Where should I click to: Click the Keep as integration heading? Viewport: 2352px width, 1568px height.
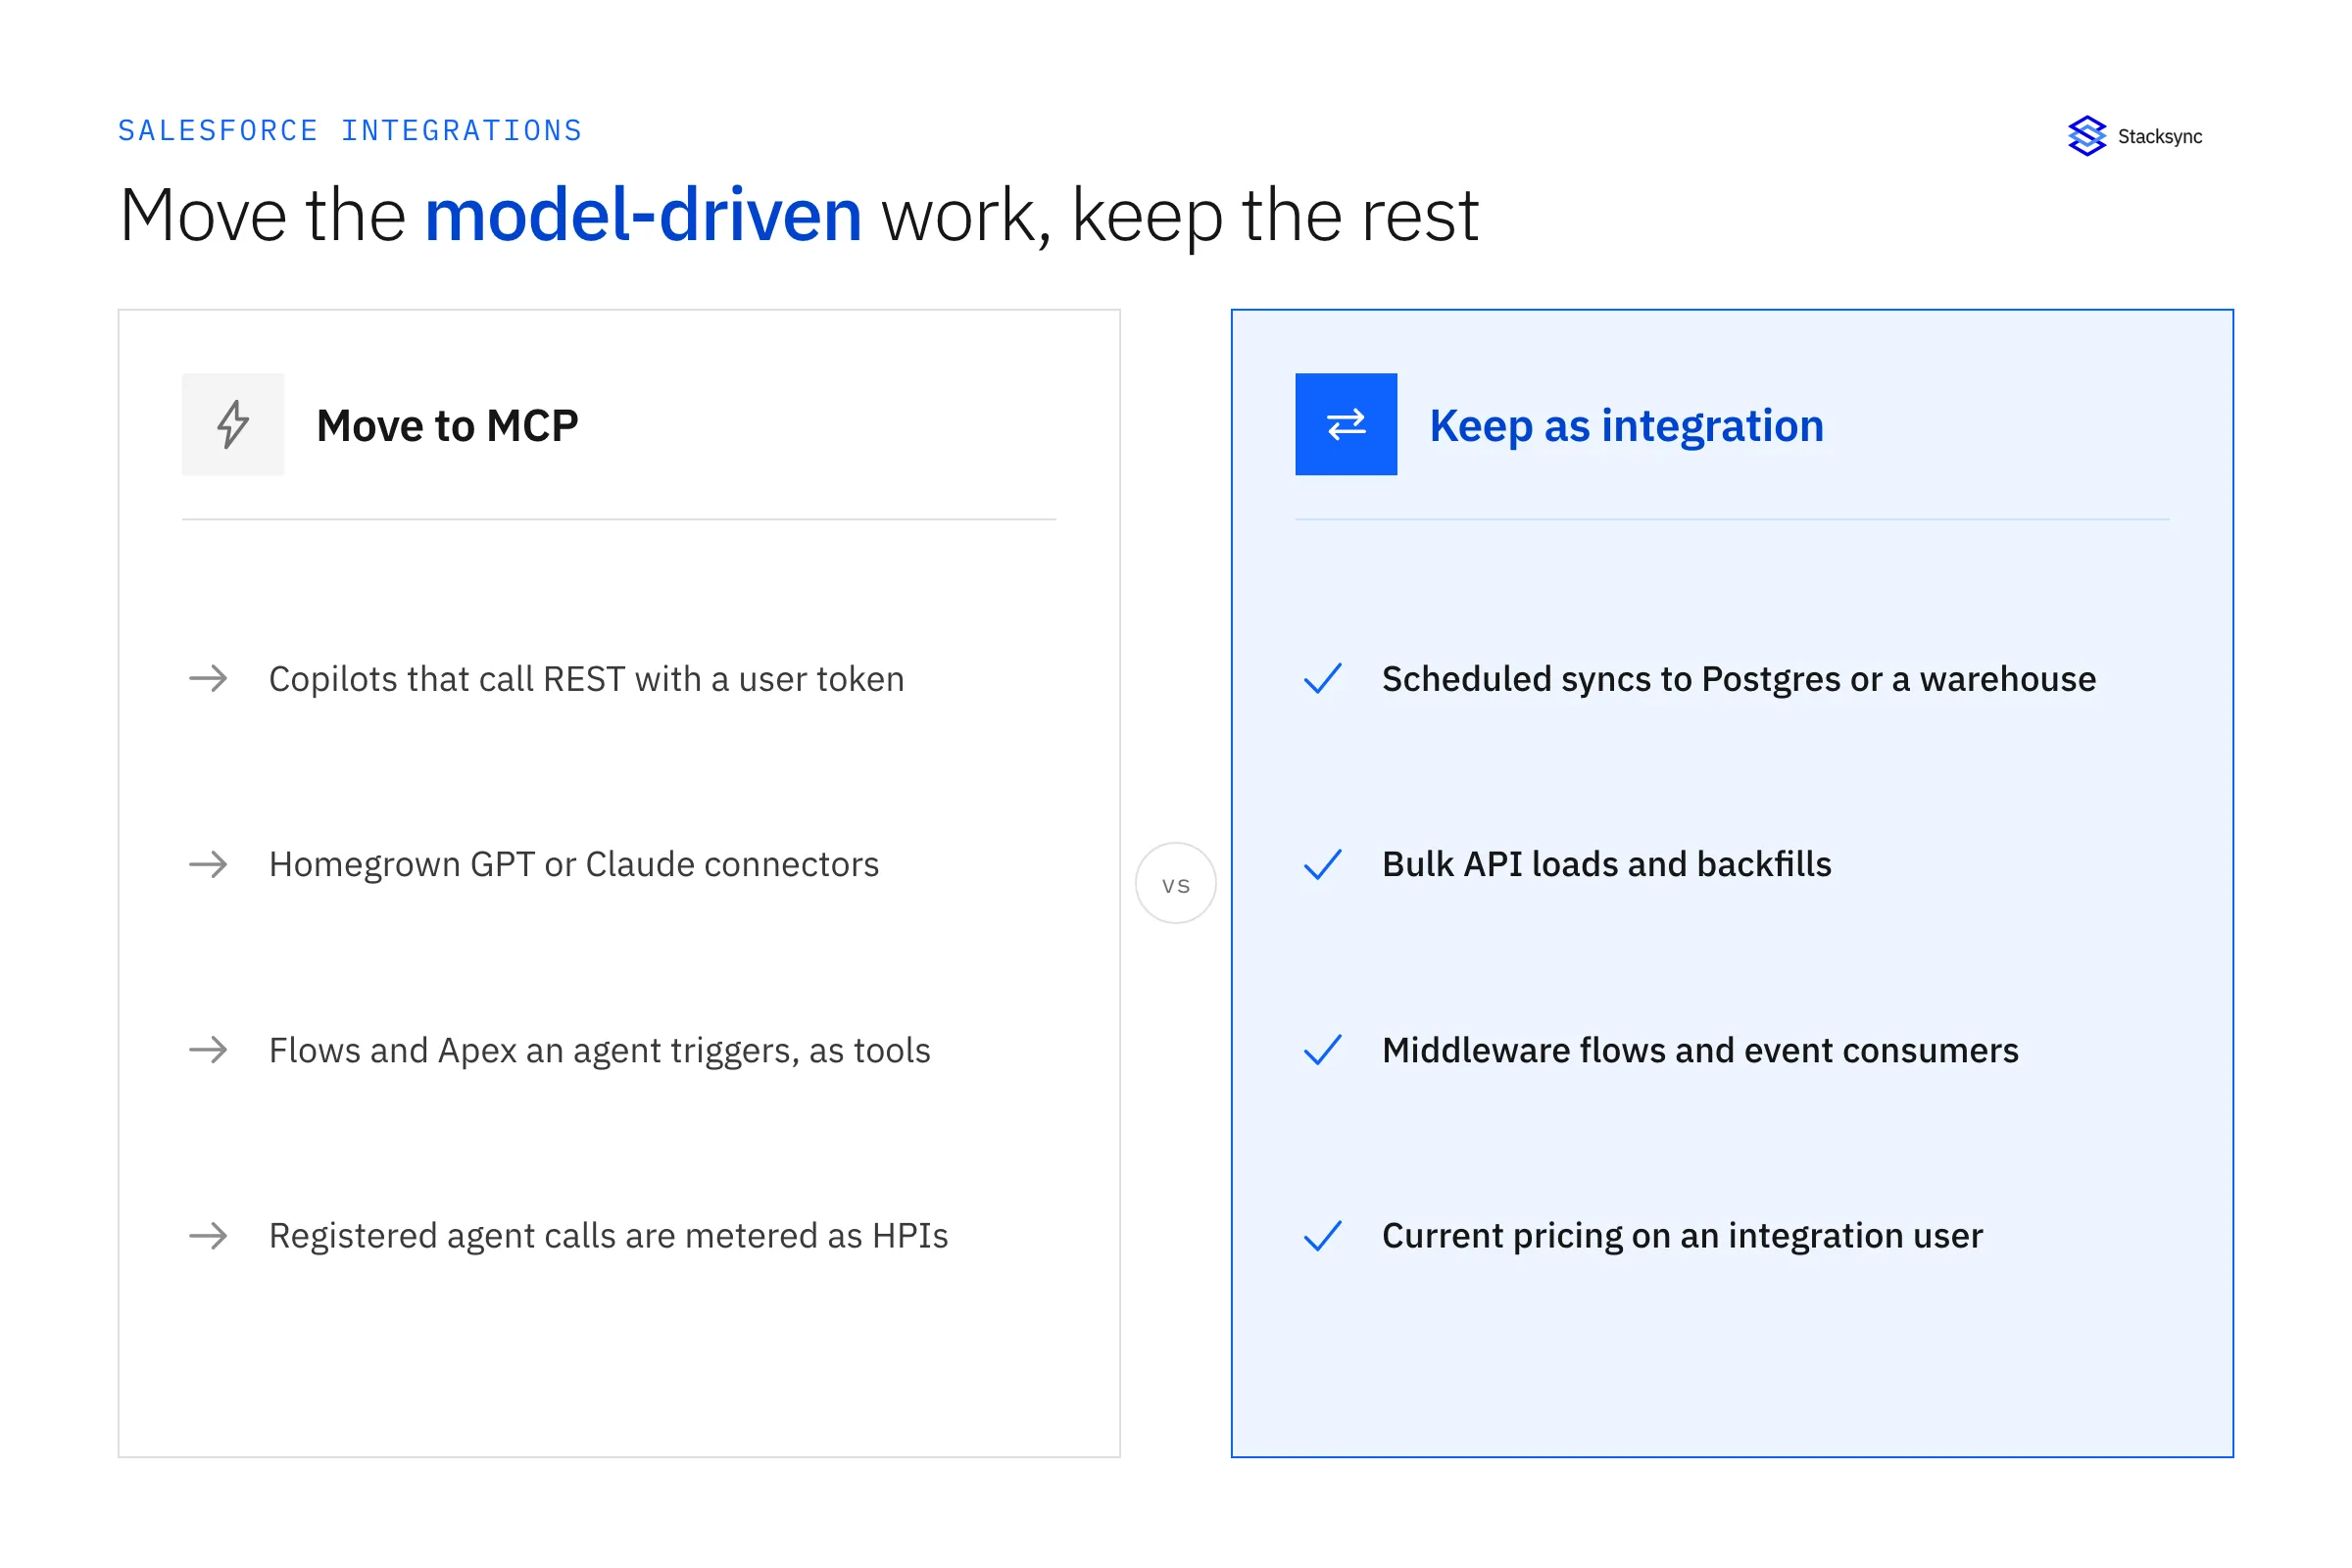point(1626,426)
